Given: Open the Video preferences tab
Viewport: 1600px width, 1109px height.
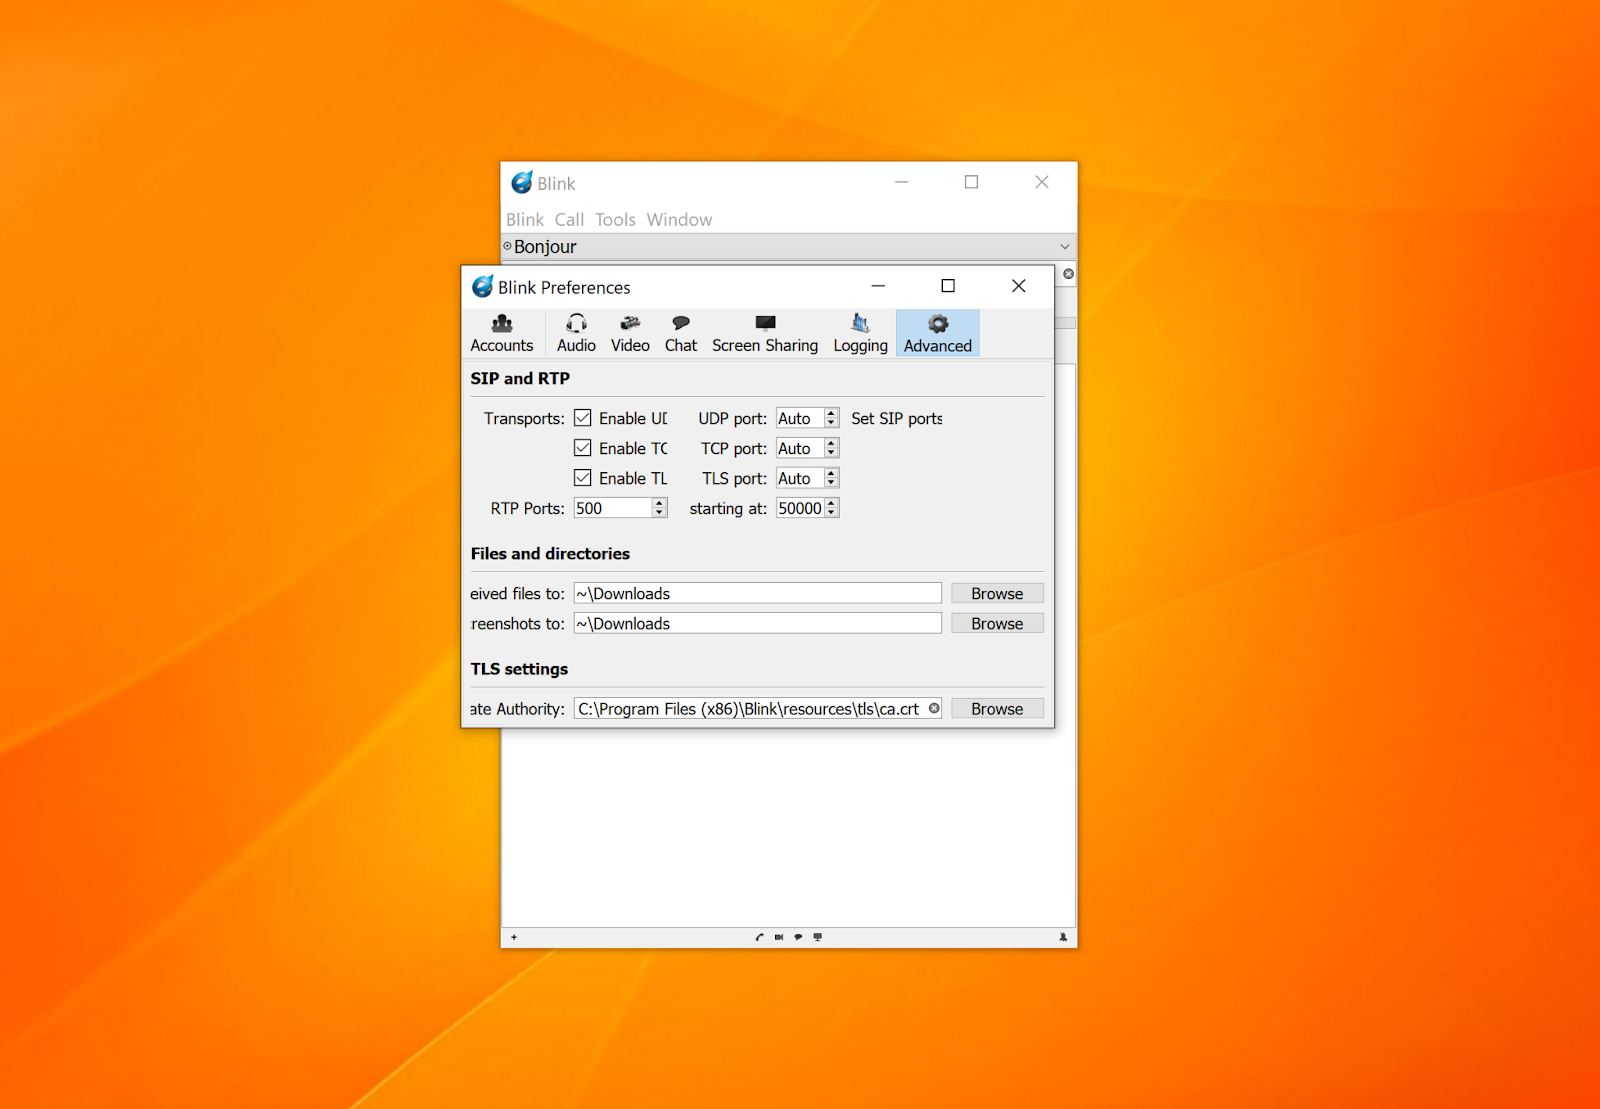Looking at the screenshot, I should click(x=630, y=333).
